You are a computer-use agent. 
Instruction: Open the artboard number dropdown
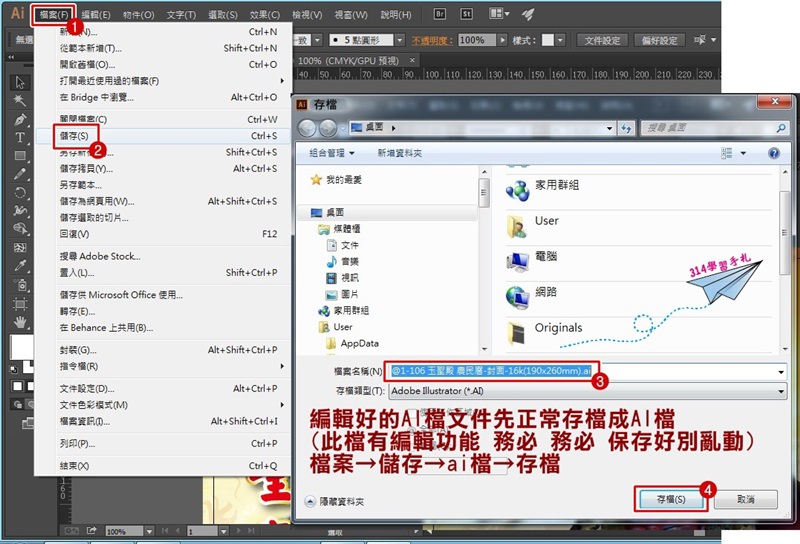pos(223,531)
